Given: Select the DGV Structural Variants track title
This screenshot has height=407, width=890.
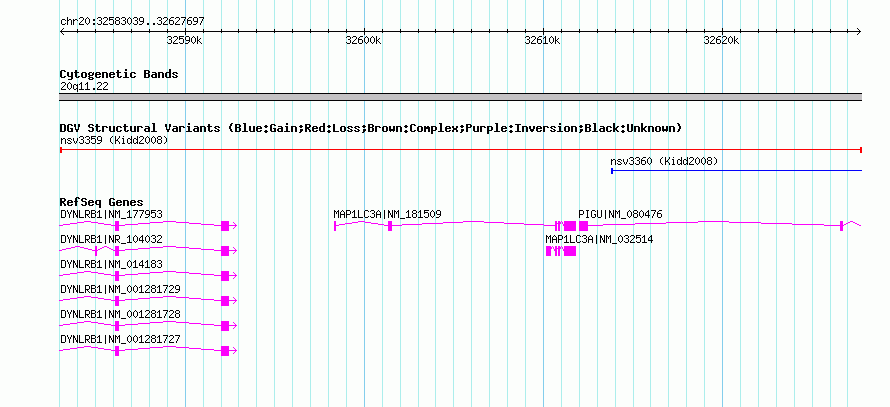Looking at the screenshot, I should (x=371, y=128).
